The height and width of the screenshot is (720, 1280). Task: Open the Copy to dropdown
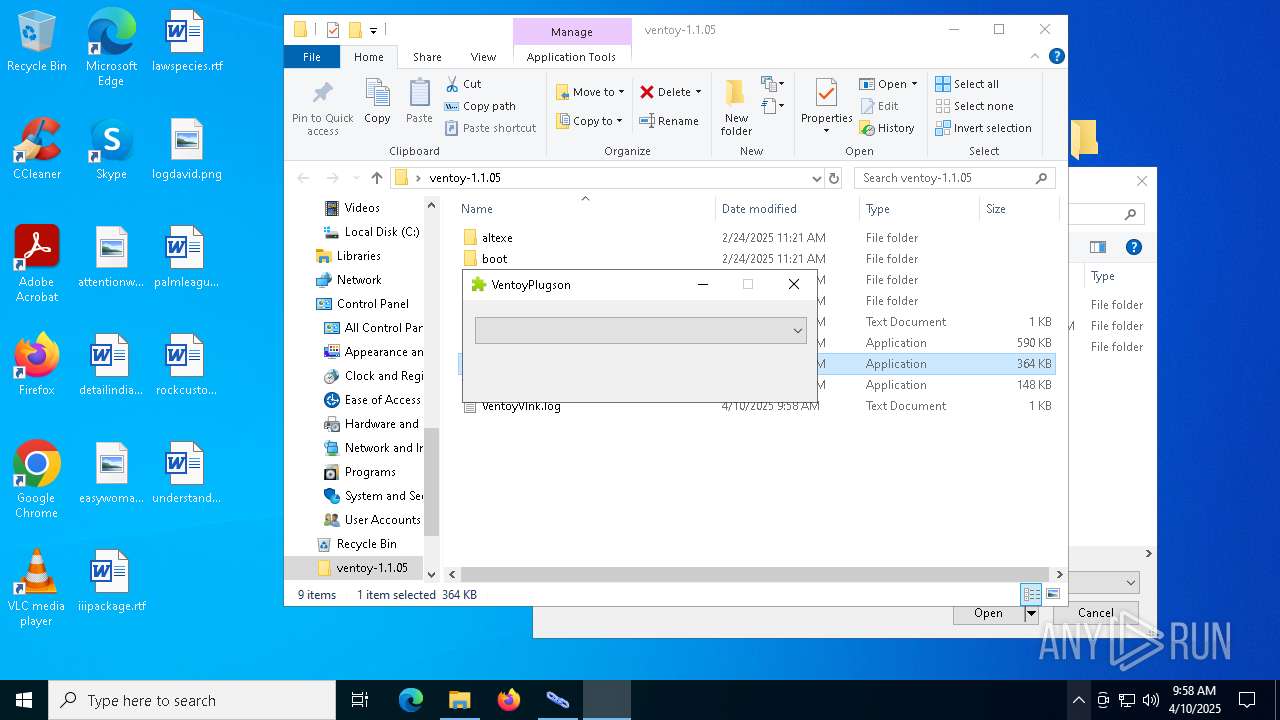click(589, 121)
